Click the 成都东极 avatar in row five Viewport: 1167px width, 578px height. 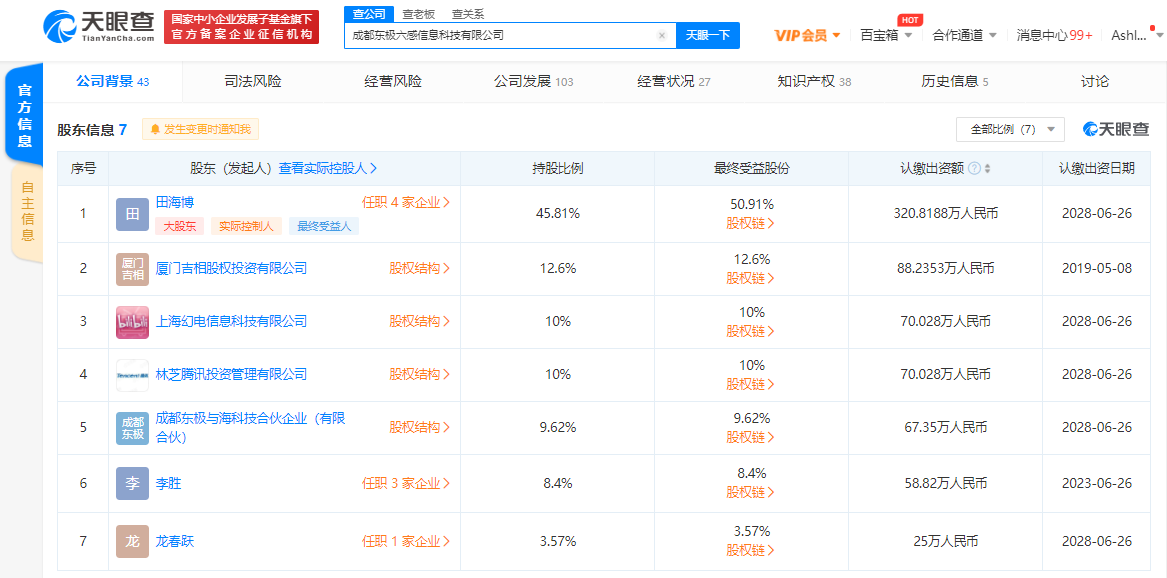click(132, 428)
